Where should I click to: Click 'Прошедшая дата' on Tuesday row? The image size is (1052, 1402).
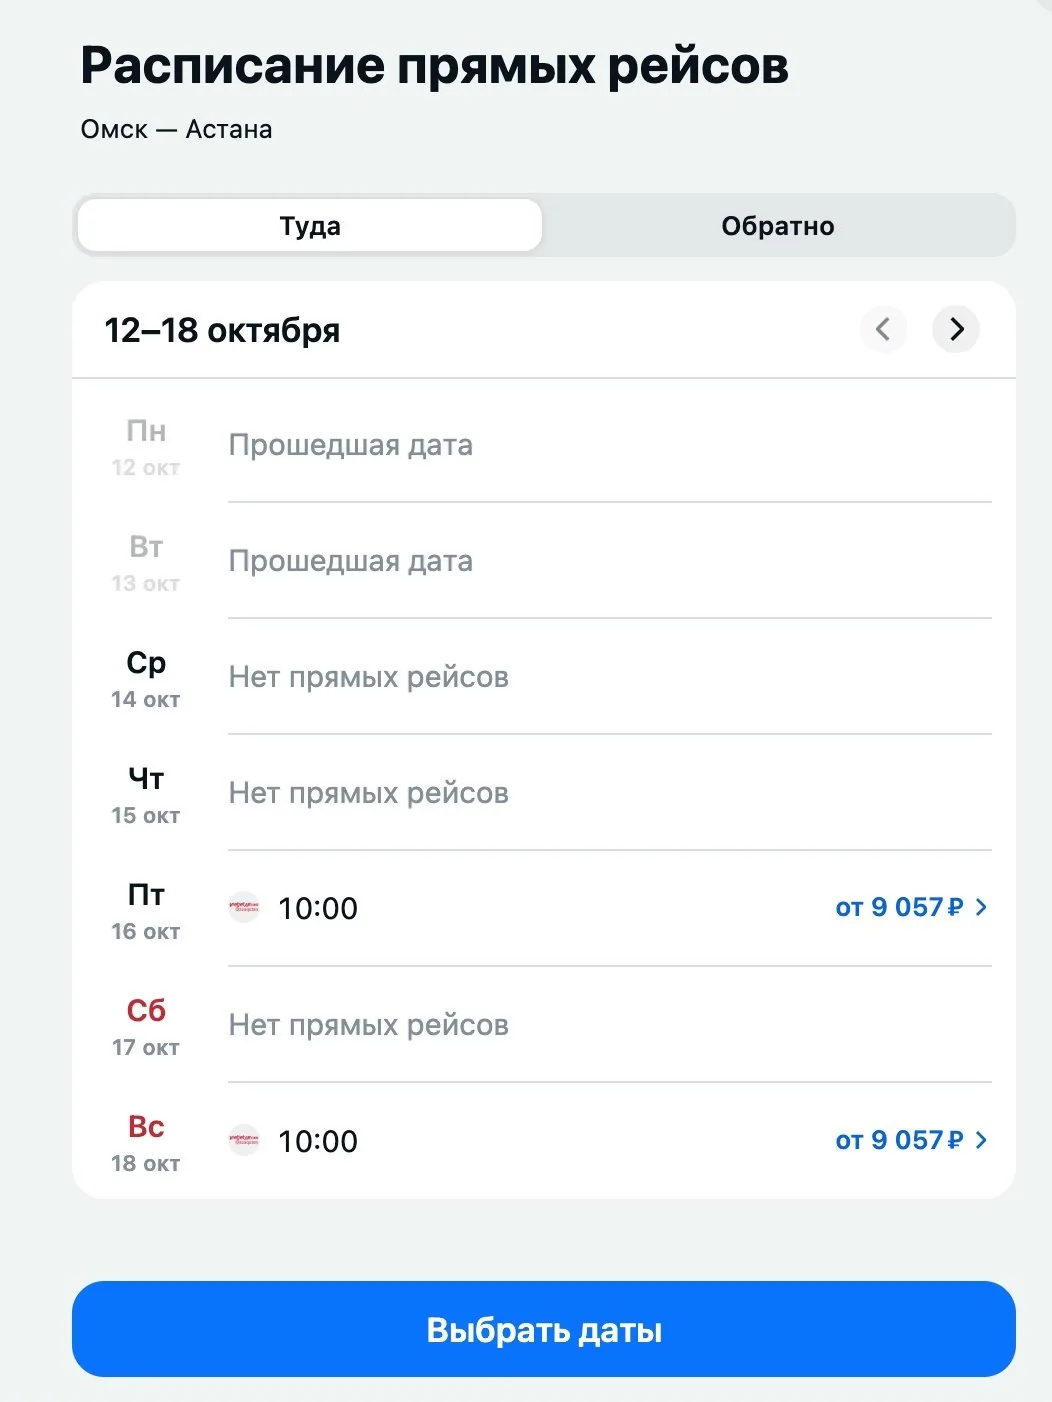(x=351, y=561)
